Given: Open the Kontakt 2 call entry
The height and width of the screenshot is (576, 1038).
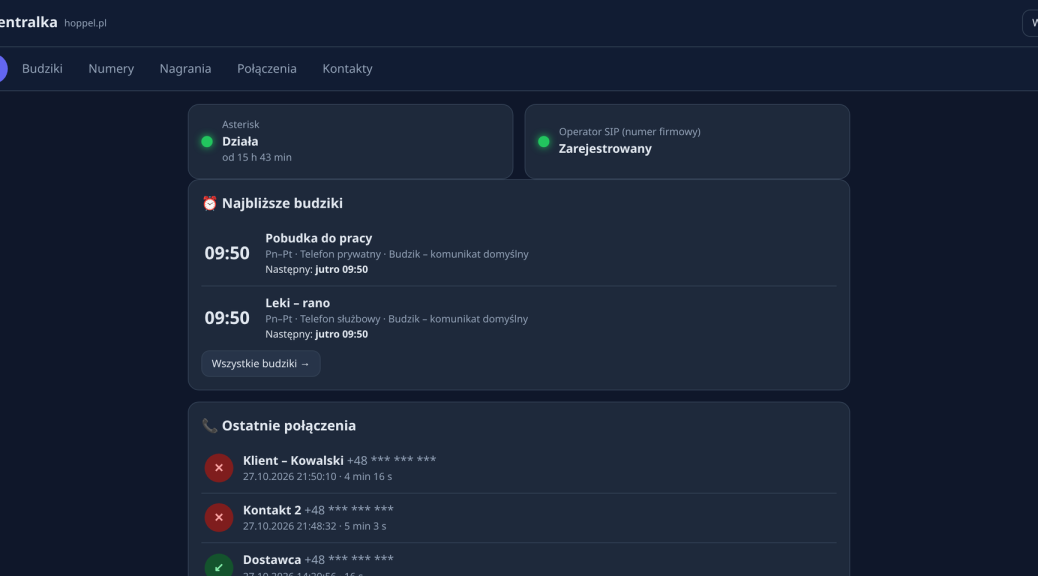Looking at the screenshot, I should coord(519,518).
